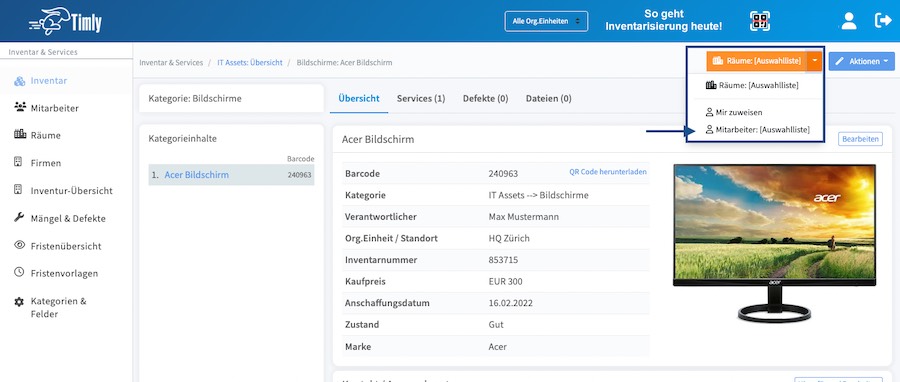Screen dimensions: 900x382
Task: Open the QR code scanner icon
Action: point(759,21)
